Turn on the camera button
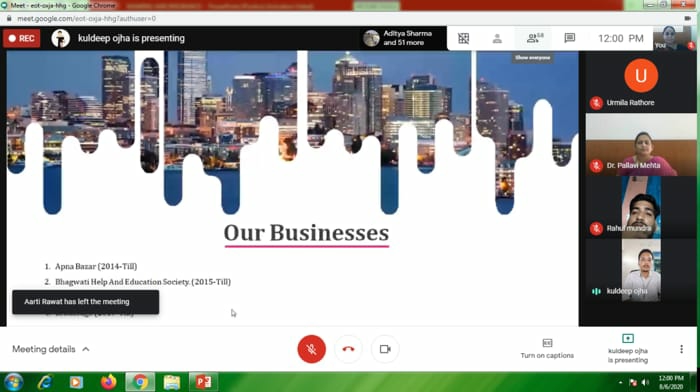The height and width of the screenshot is (392, 700). pos(385,349)
